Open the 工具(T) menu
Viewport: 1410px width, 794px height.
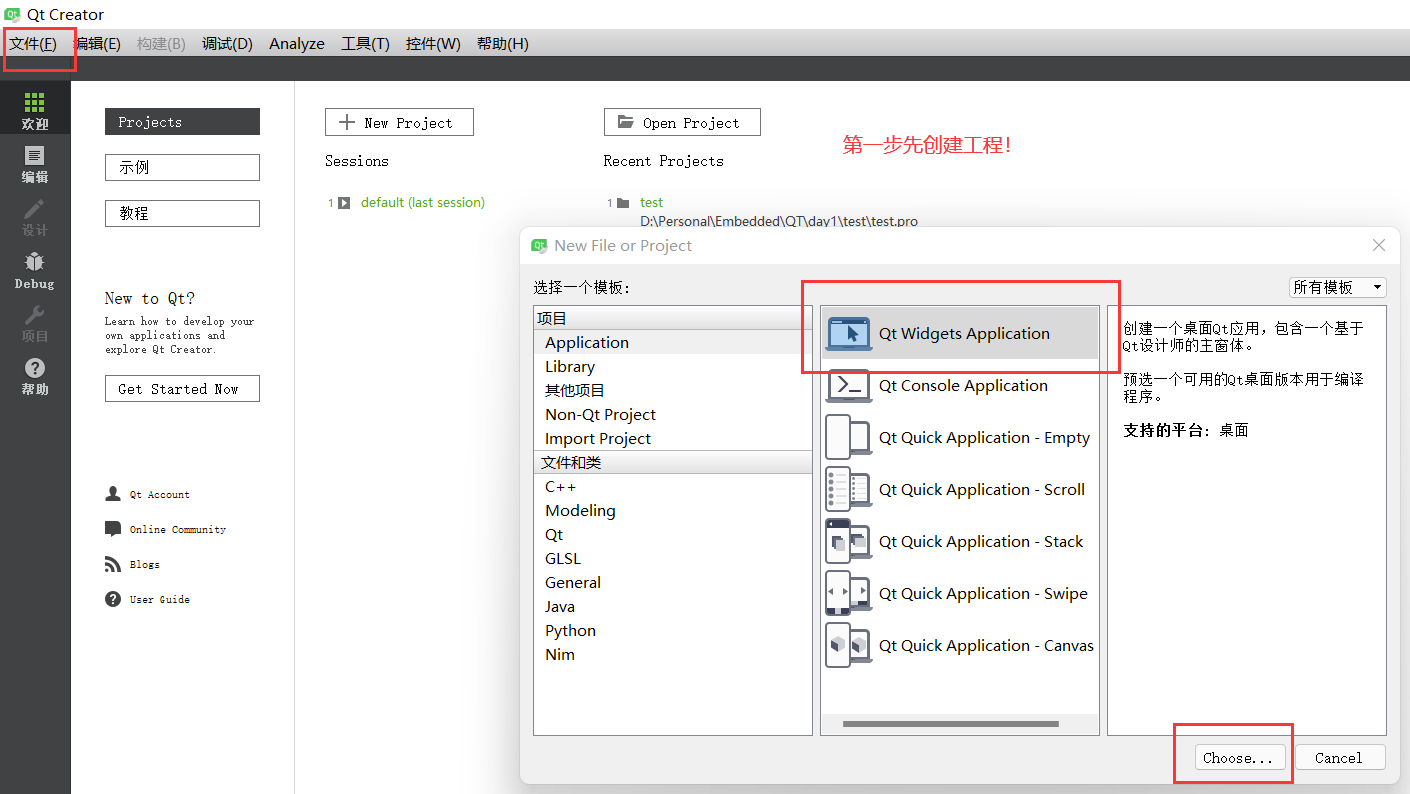pyautogui.click(x=365, y=44)
